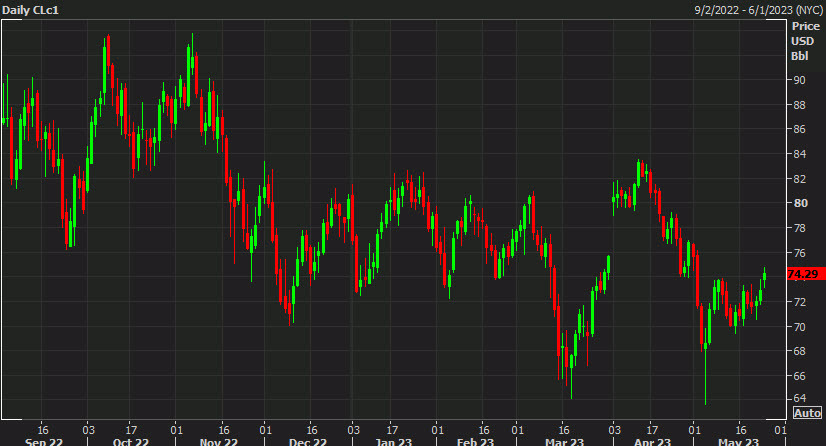Click the Sep 22 month label
This screenshot has width=826, height=446.
(44, 441)
